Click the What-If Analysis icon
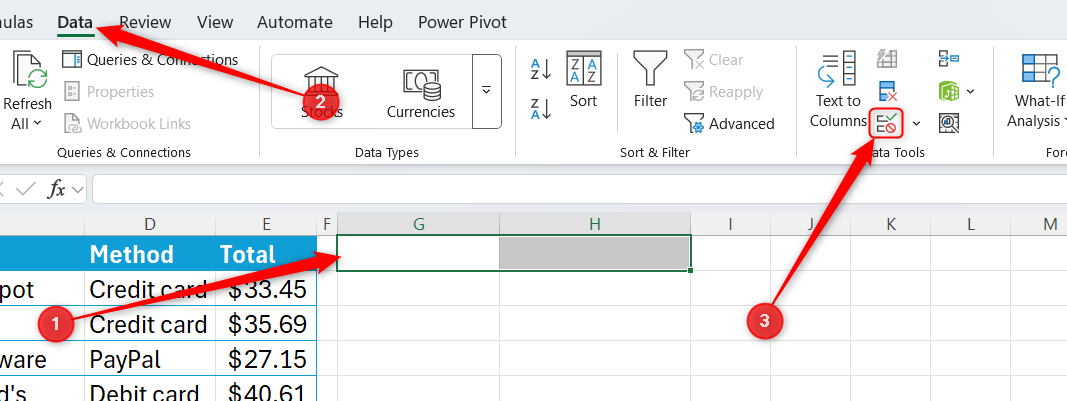The height and width of the screenshot is (401, 1067). [x=1040, y=70]
